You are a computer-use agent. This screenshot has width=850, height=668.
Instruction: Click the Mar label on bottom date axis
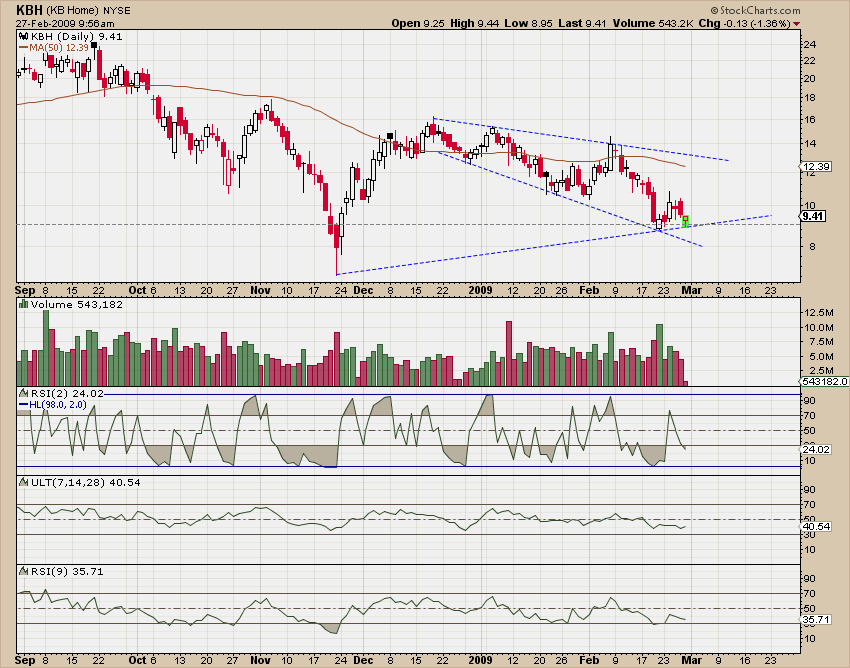point(691,660)
